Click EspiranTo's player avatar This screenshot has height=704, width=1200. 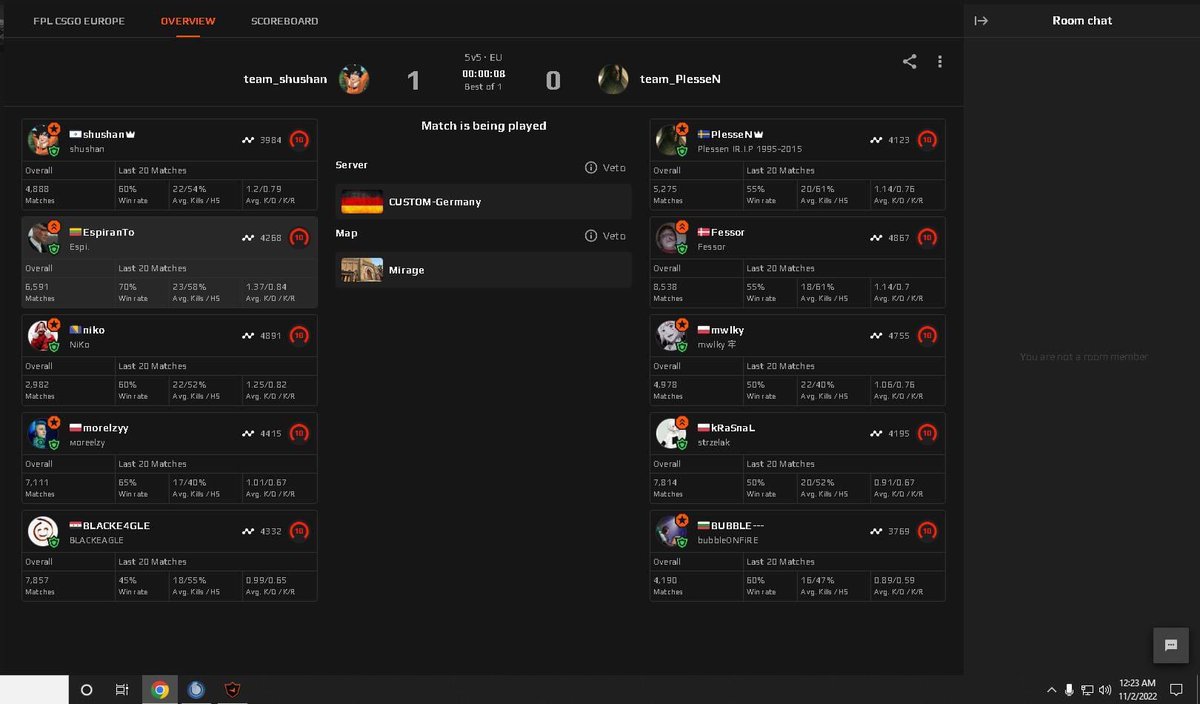pos(43,238)
